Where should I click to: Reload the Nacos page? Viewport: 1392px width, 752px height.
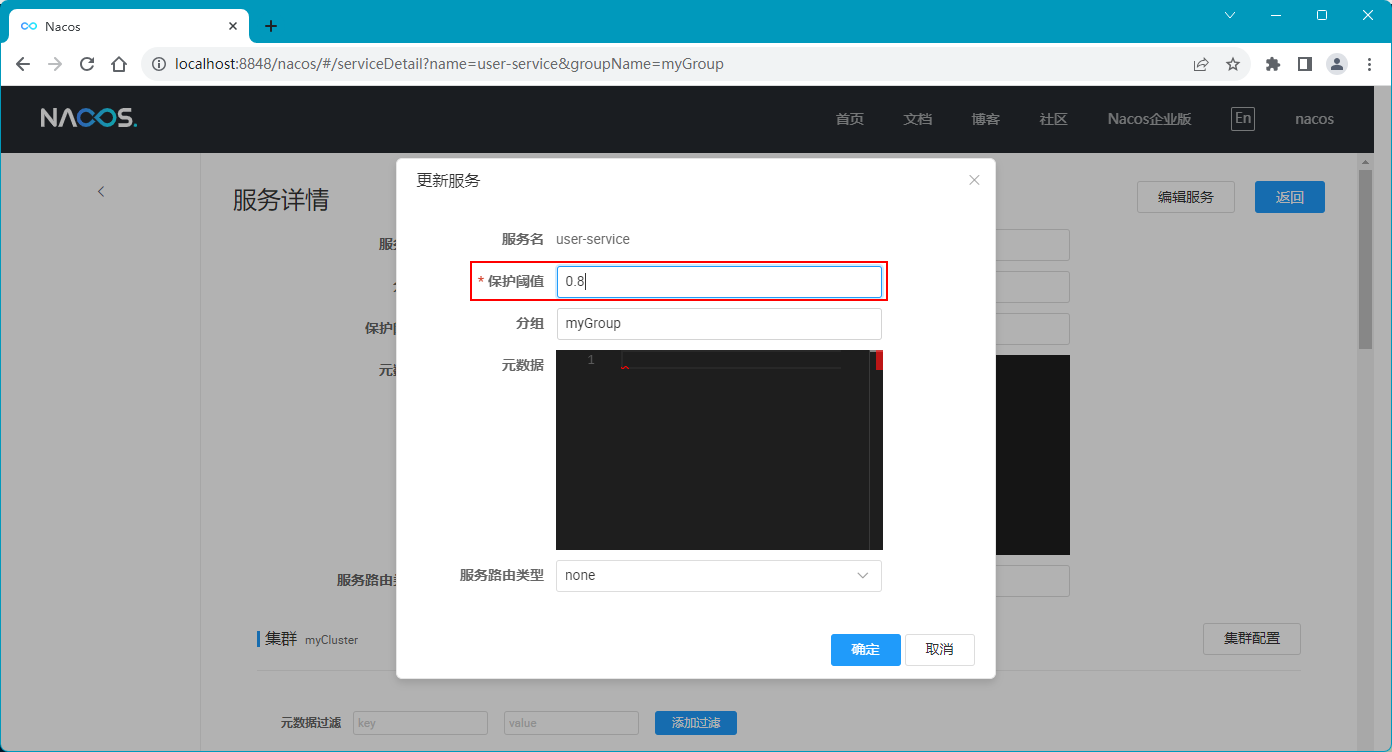(87, 64)
